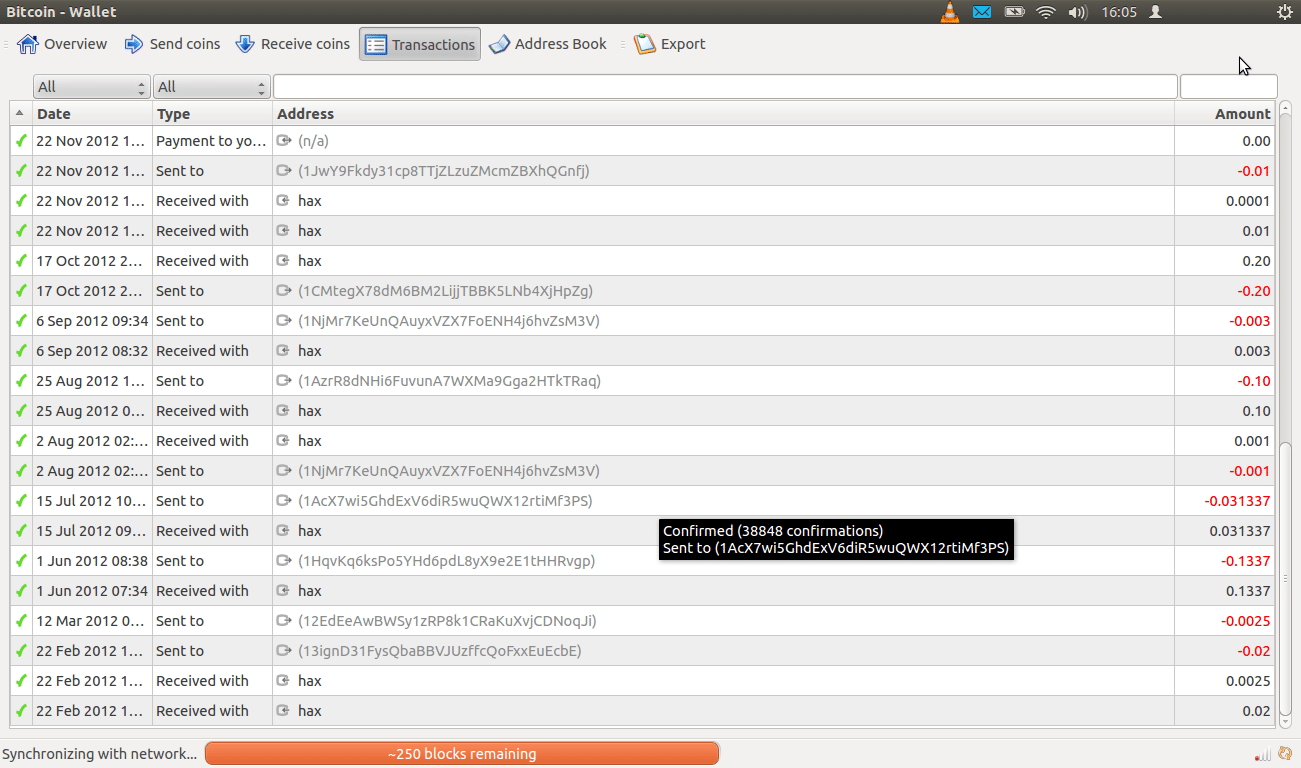Click confirmed checkmark of 0.20 received row
1301x768 pixels.
tap(21, 261)
